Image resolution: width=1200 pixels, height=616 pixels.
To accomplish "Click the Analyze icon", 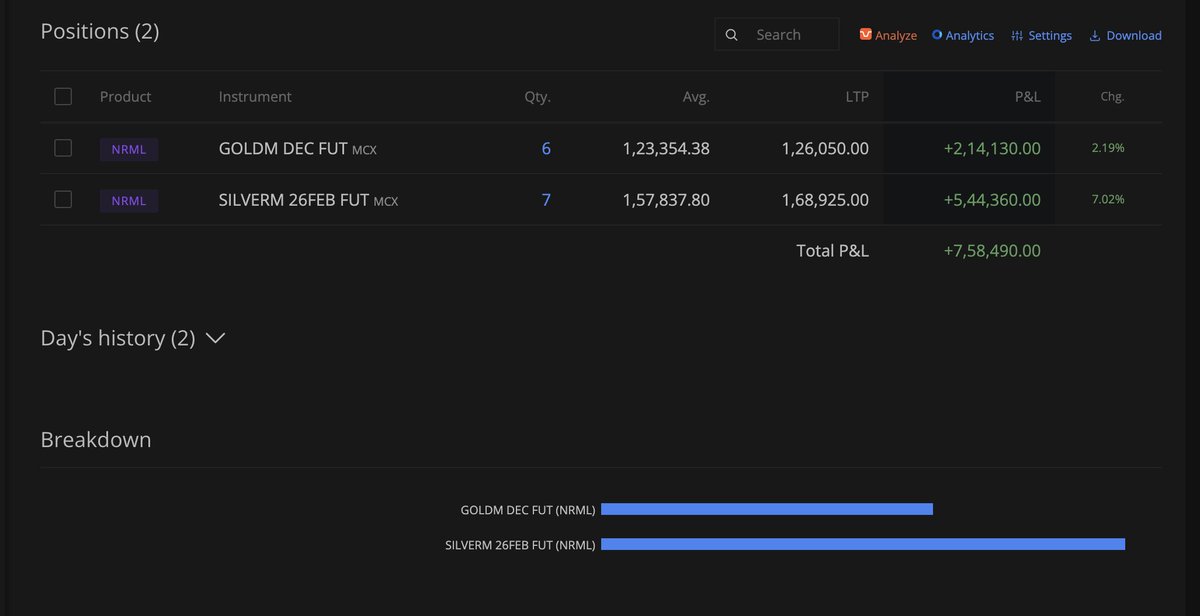I will [x=865, y=35].
